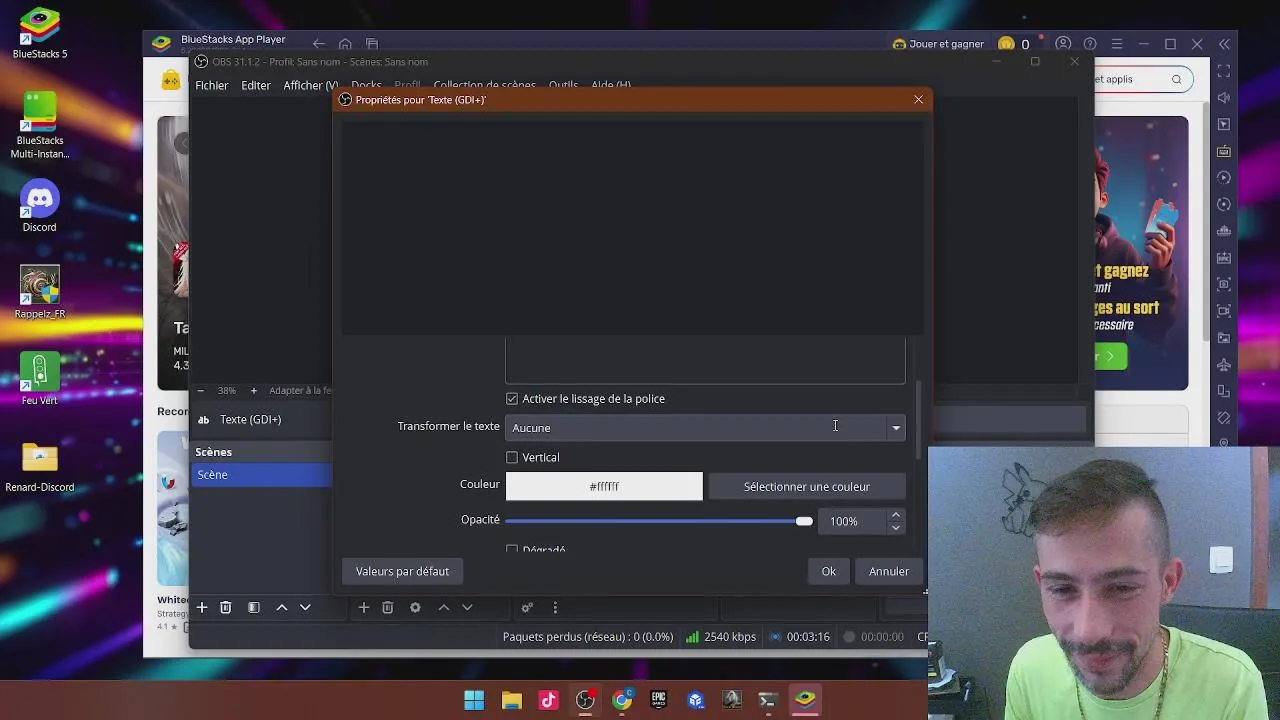Zoom in the OBS preview with plus

[253, 391]
